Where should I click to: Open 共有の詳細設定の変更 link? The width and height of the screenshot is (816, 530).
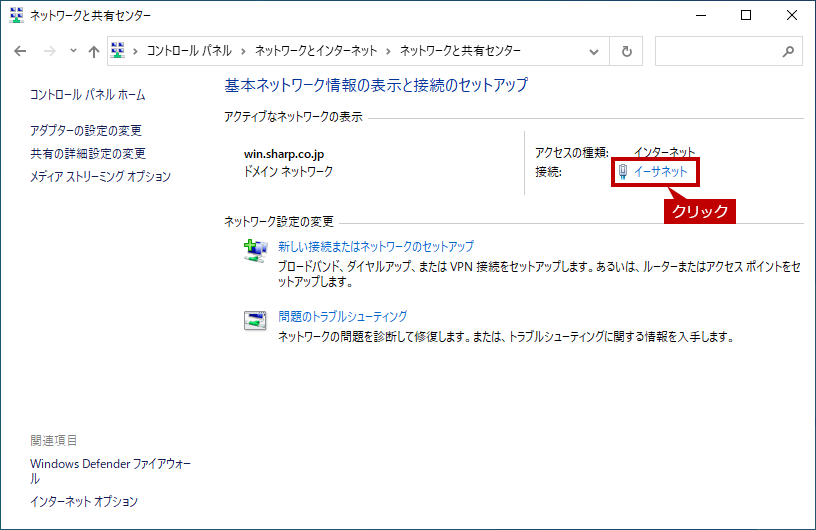pyautogui.click(x=88, y=153)
